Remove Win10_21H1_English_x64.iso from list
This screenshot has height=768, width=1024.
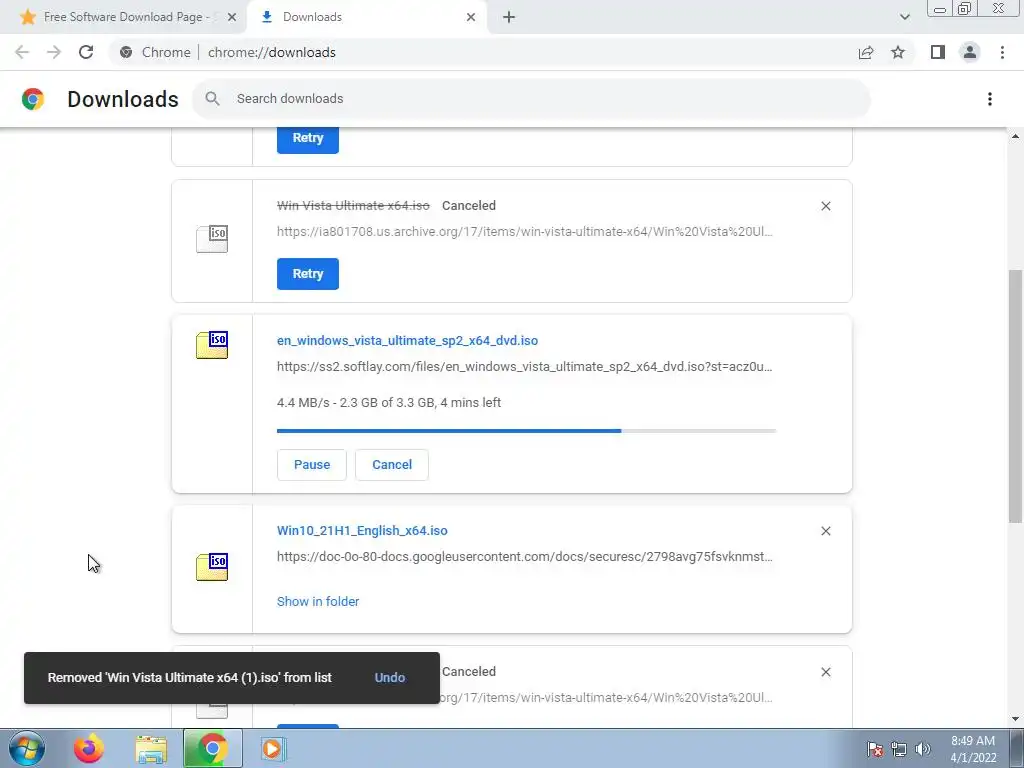tap(825, 531)
